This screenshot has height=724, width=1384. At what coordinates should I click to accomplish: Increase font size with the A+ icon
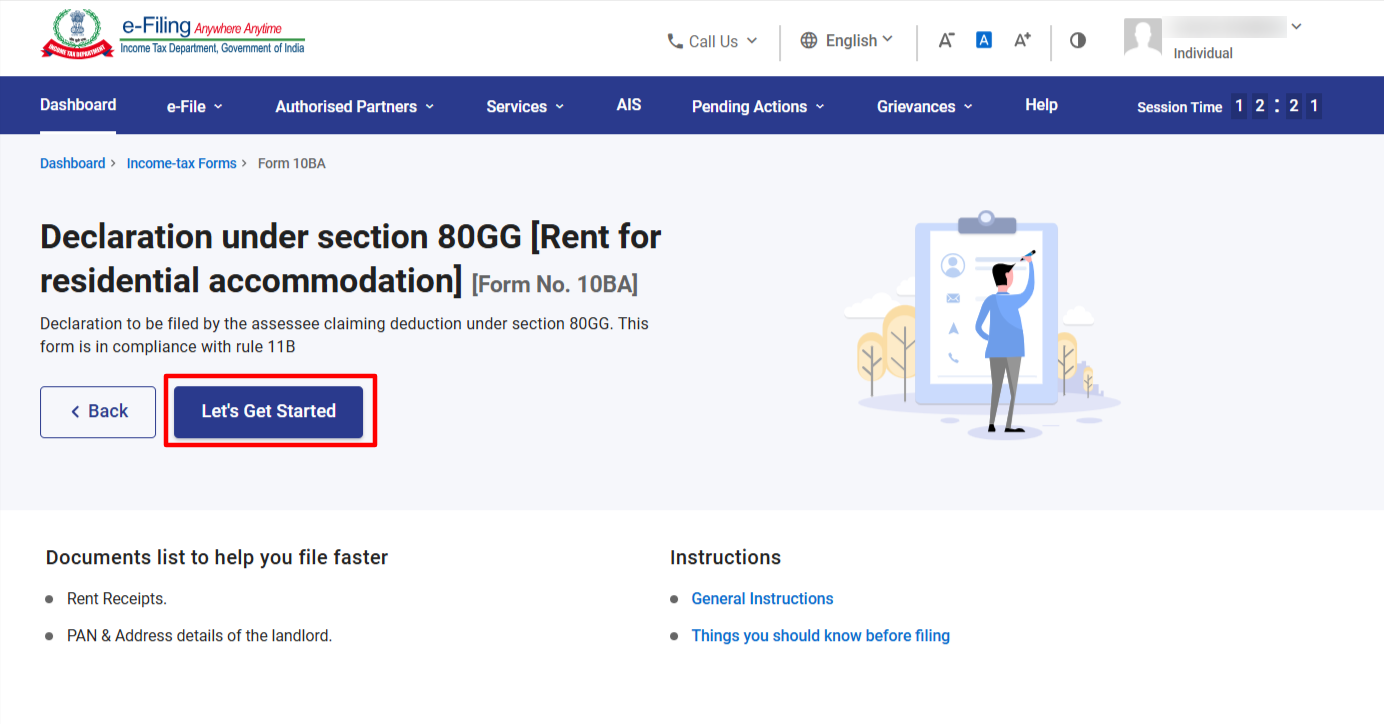[1022, 41]
